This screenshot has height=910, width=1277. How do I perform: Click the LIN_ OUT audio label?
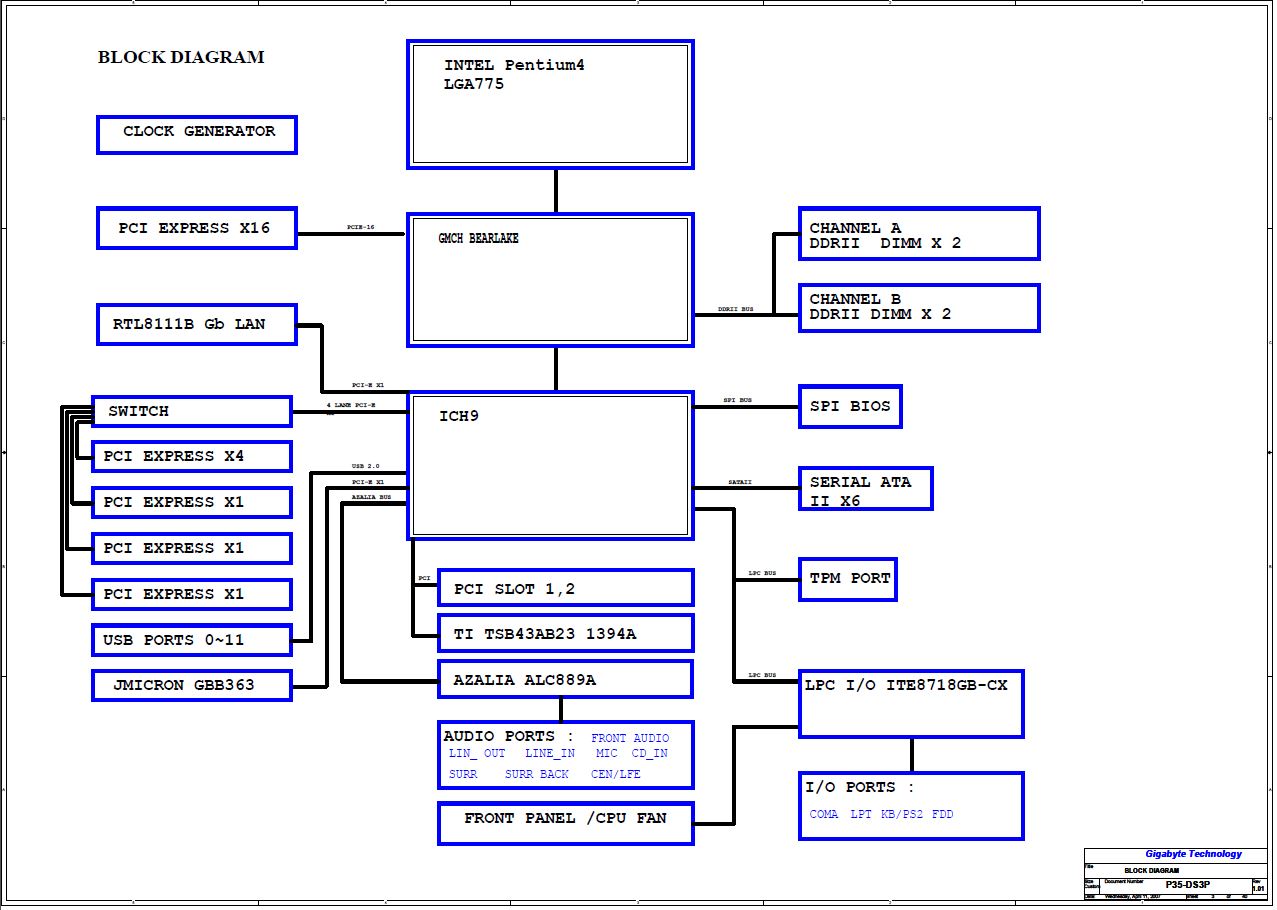click(x=477, y=753)
